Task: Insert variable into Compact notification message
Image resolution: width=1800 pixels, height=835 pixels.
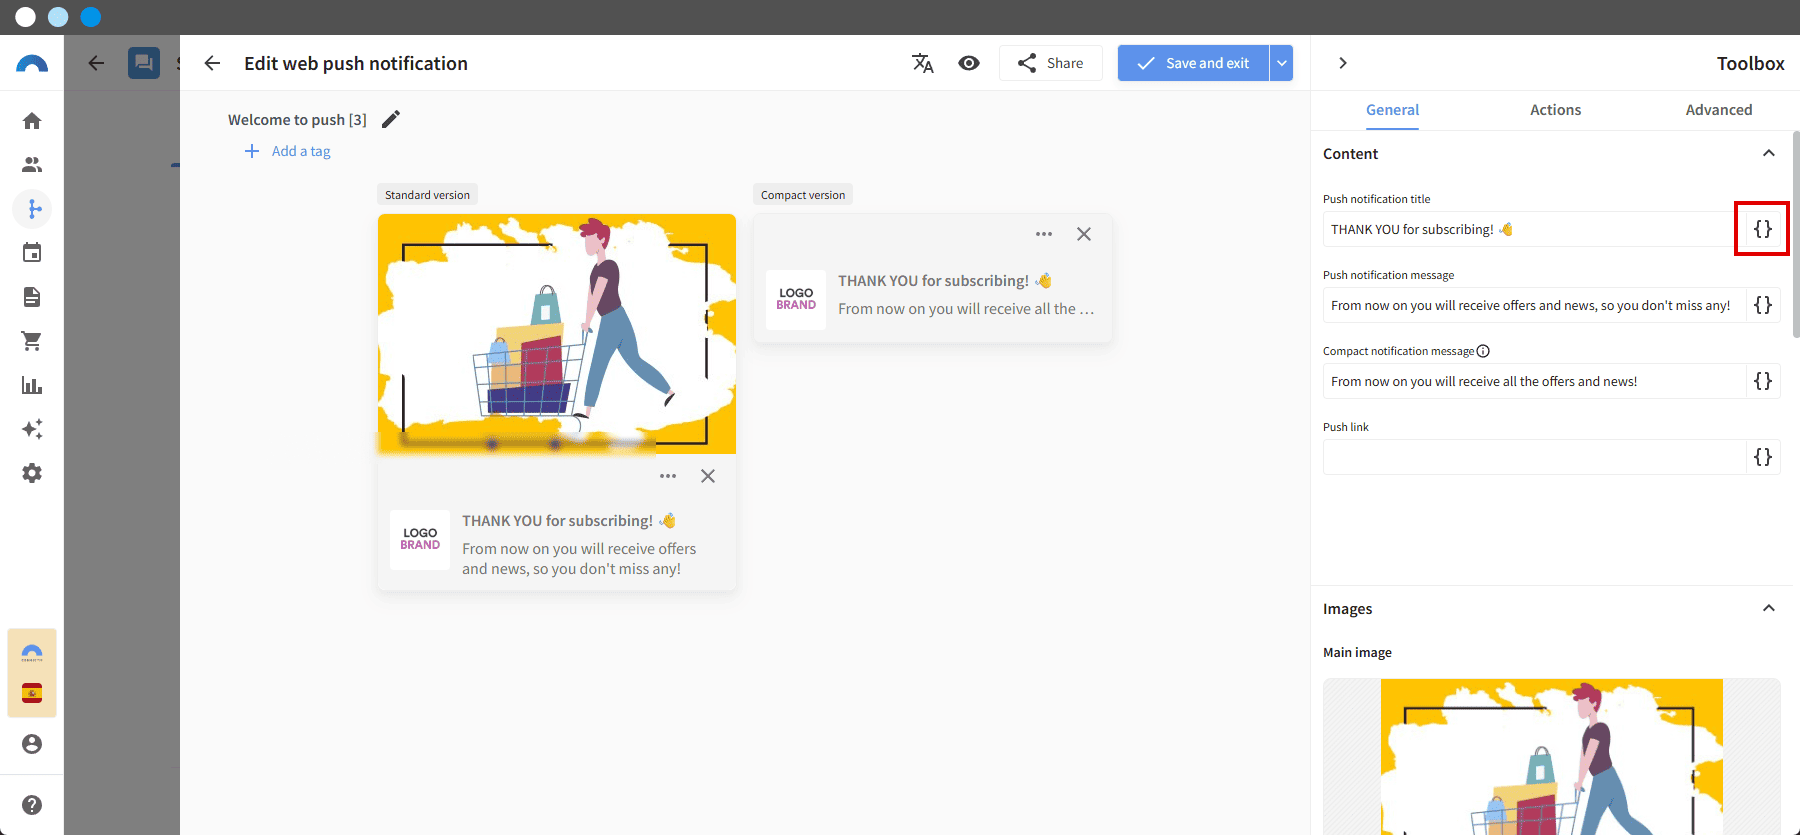Action: (x=1762, y=381)
